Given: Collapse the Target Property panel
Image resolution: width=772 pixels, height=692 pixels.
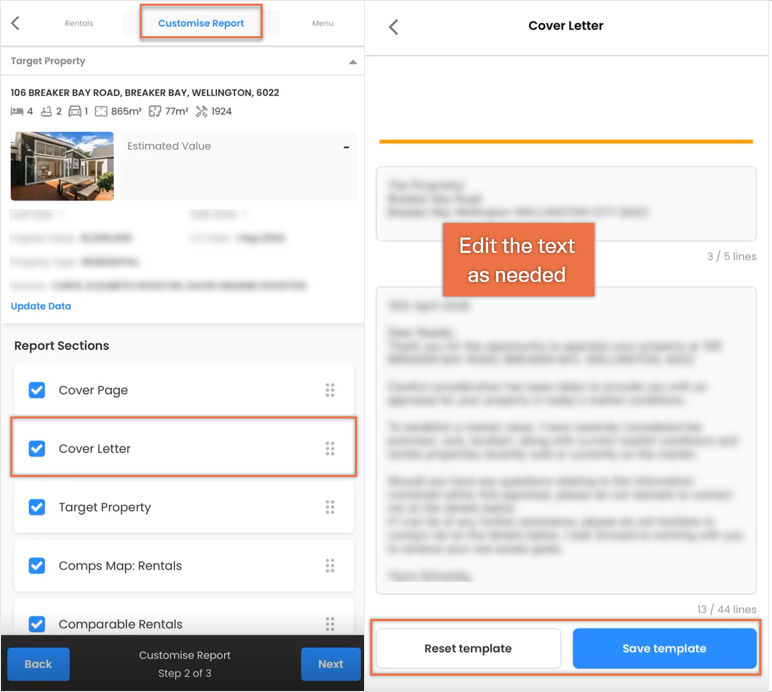Looking at the screenshot, I should pos(353,62).
